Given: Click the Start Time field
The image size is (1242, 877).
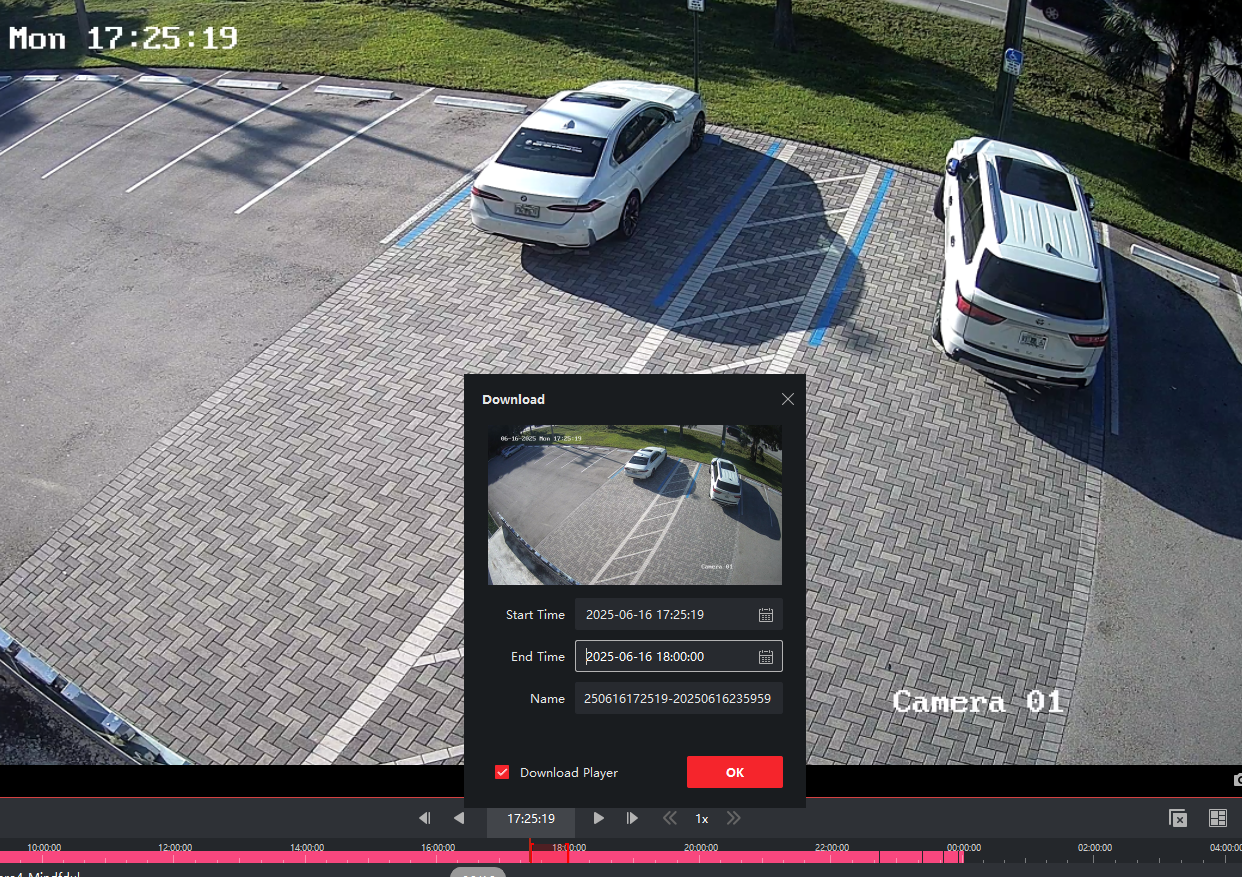Looking at the screenshot, I should coord(665,615).
